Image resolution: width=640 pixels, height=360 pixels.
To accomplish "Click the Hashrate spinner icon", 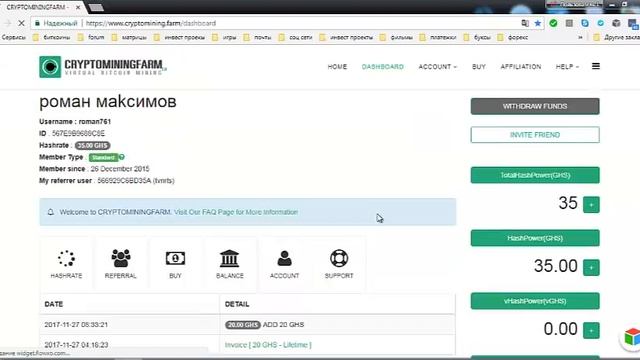I will click(66, 258).
